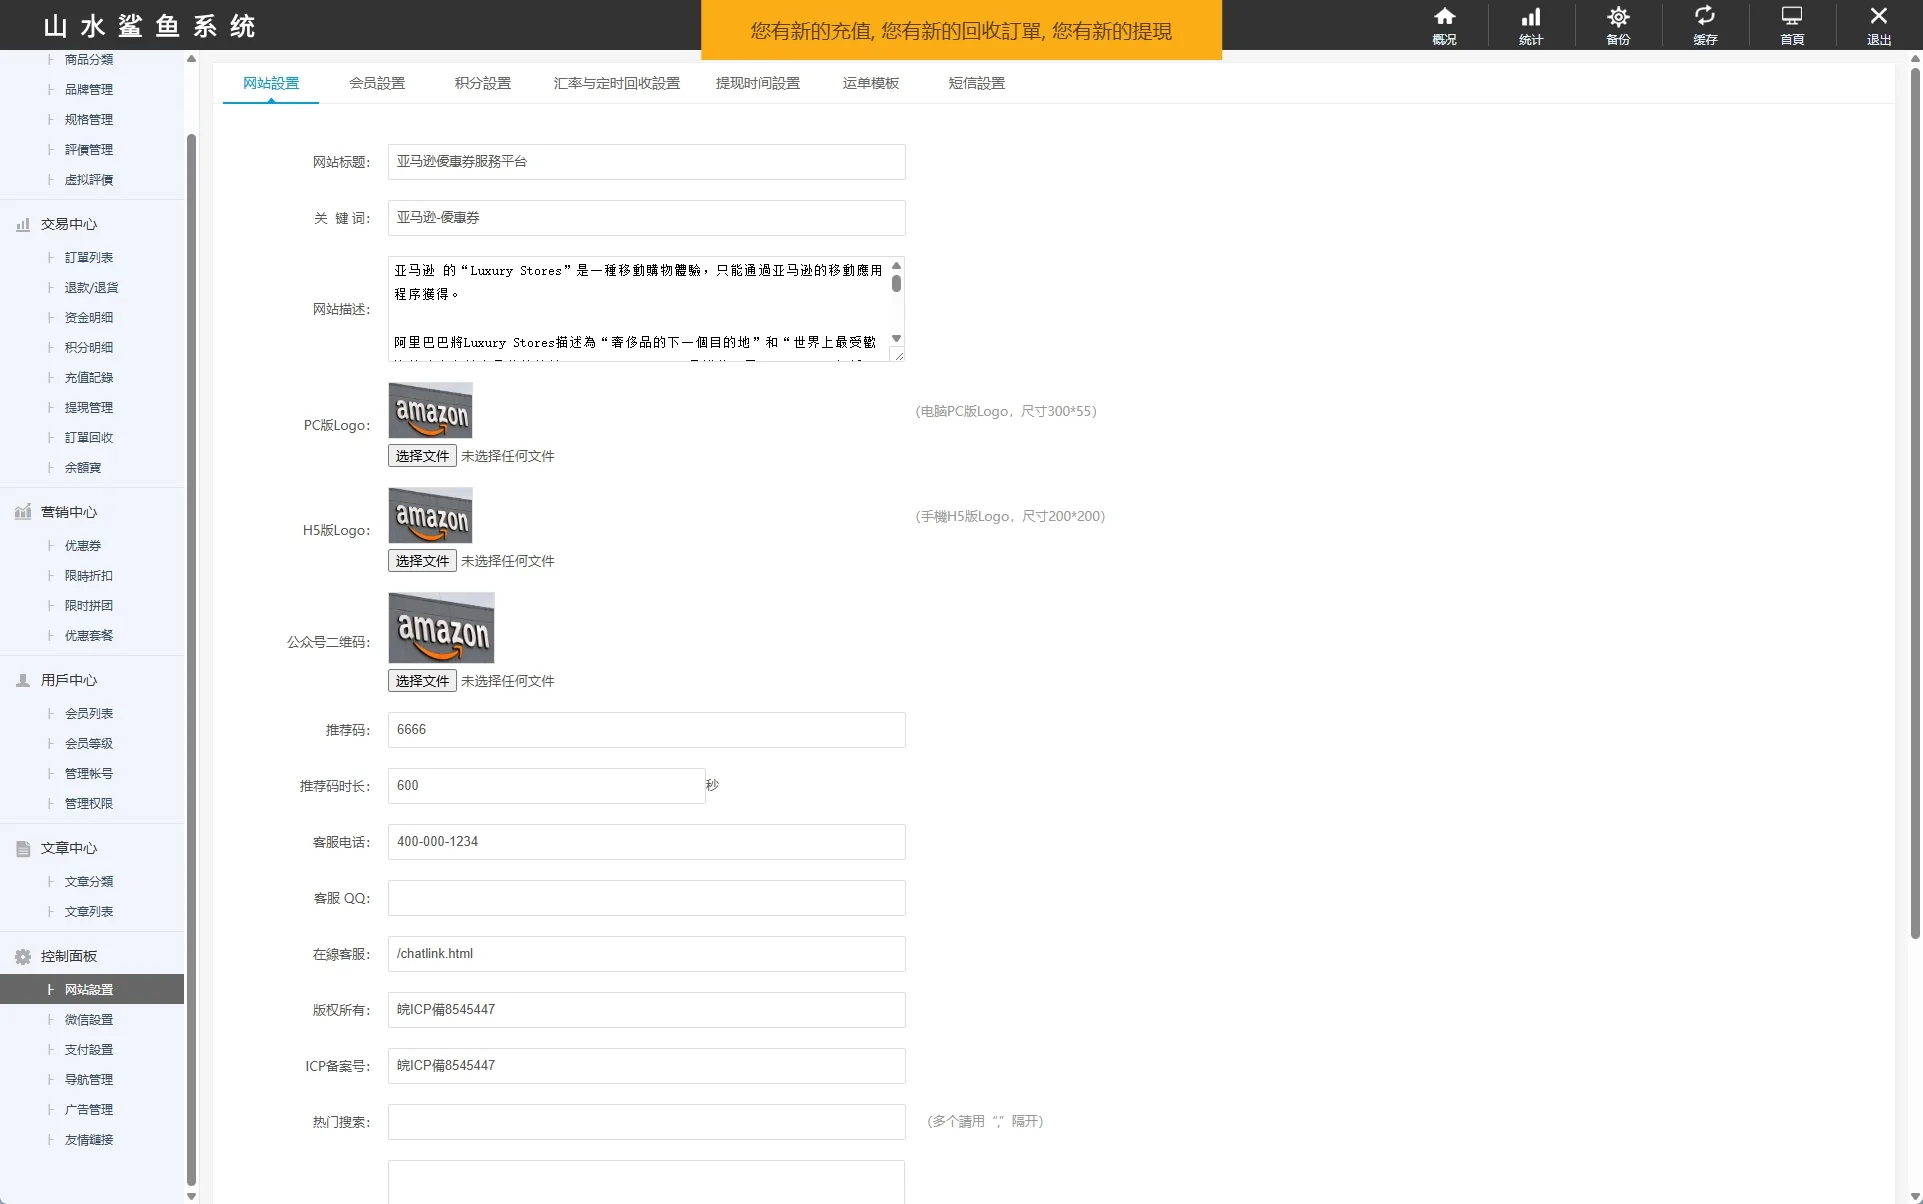The width and height of the screenshot is (1923, 1204).
Task: Collapse the 营销中心 sidebar section
Action: (x=68, y=513)
